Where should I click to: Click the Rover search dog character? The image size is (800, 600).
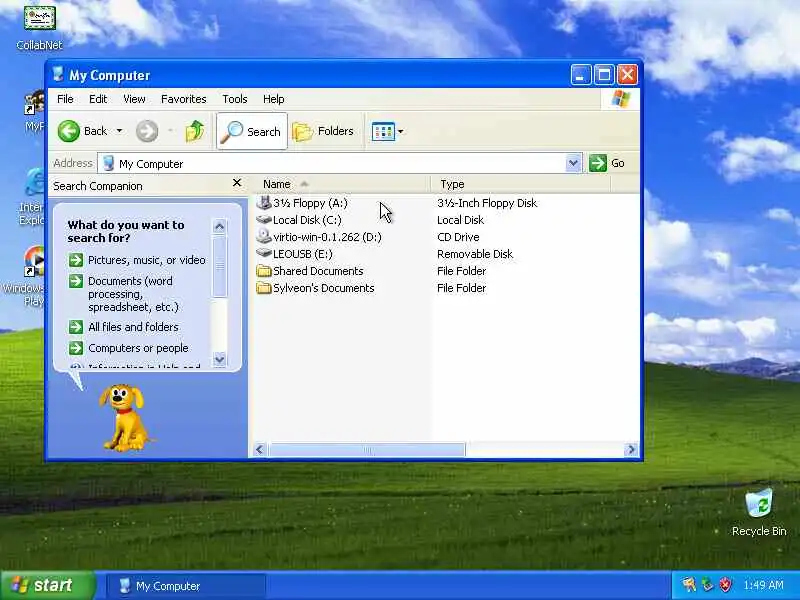(x=124, y=417)
